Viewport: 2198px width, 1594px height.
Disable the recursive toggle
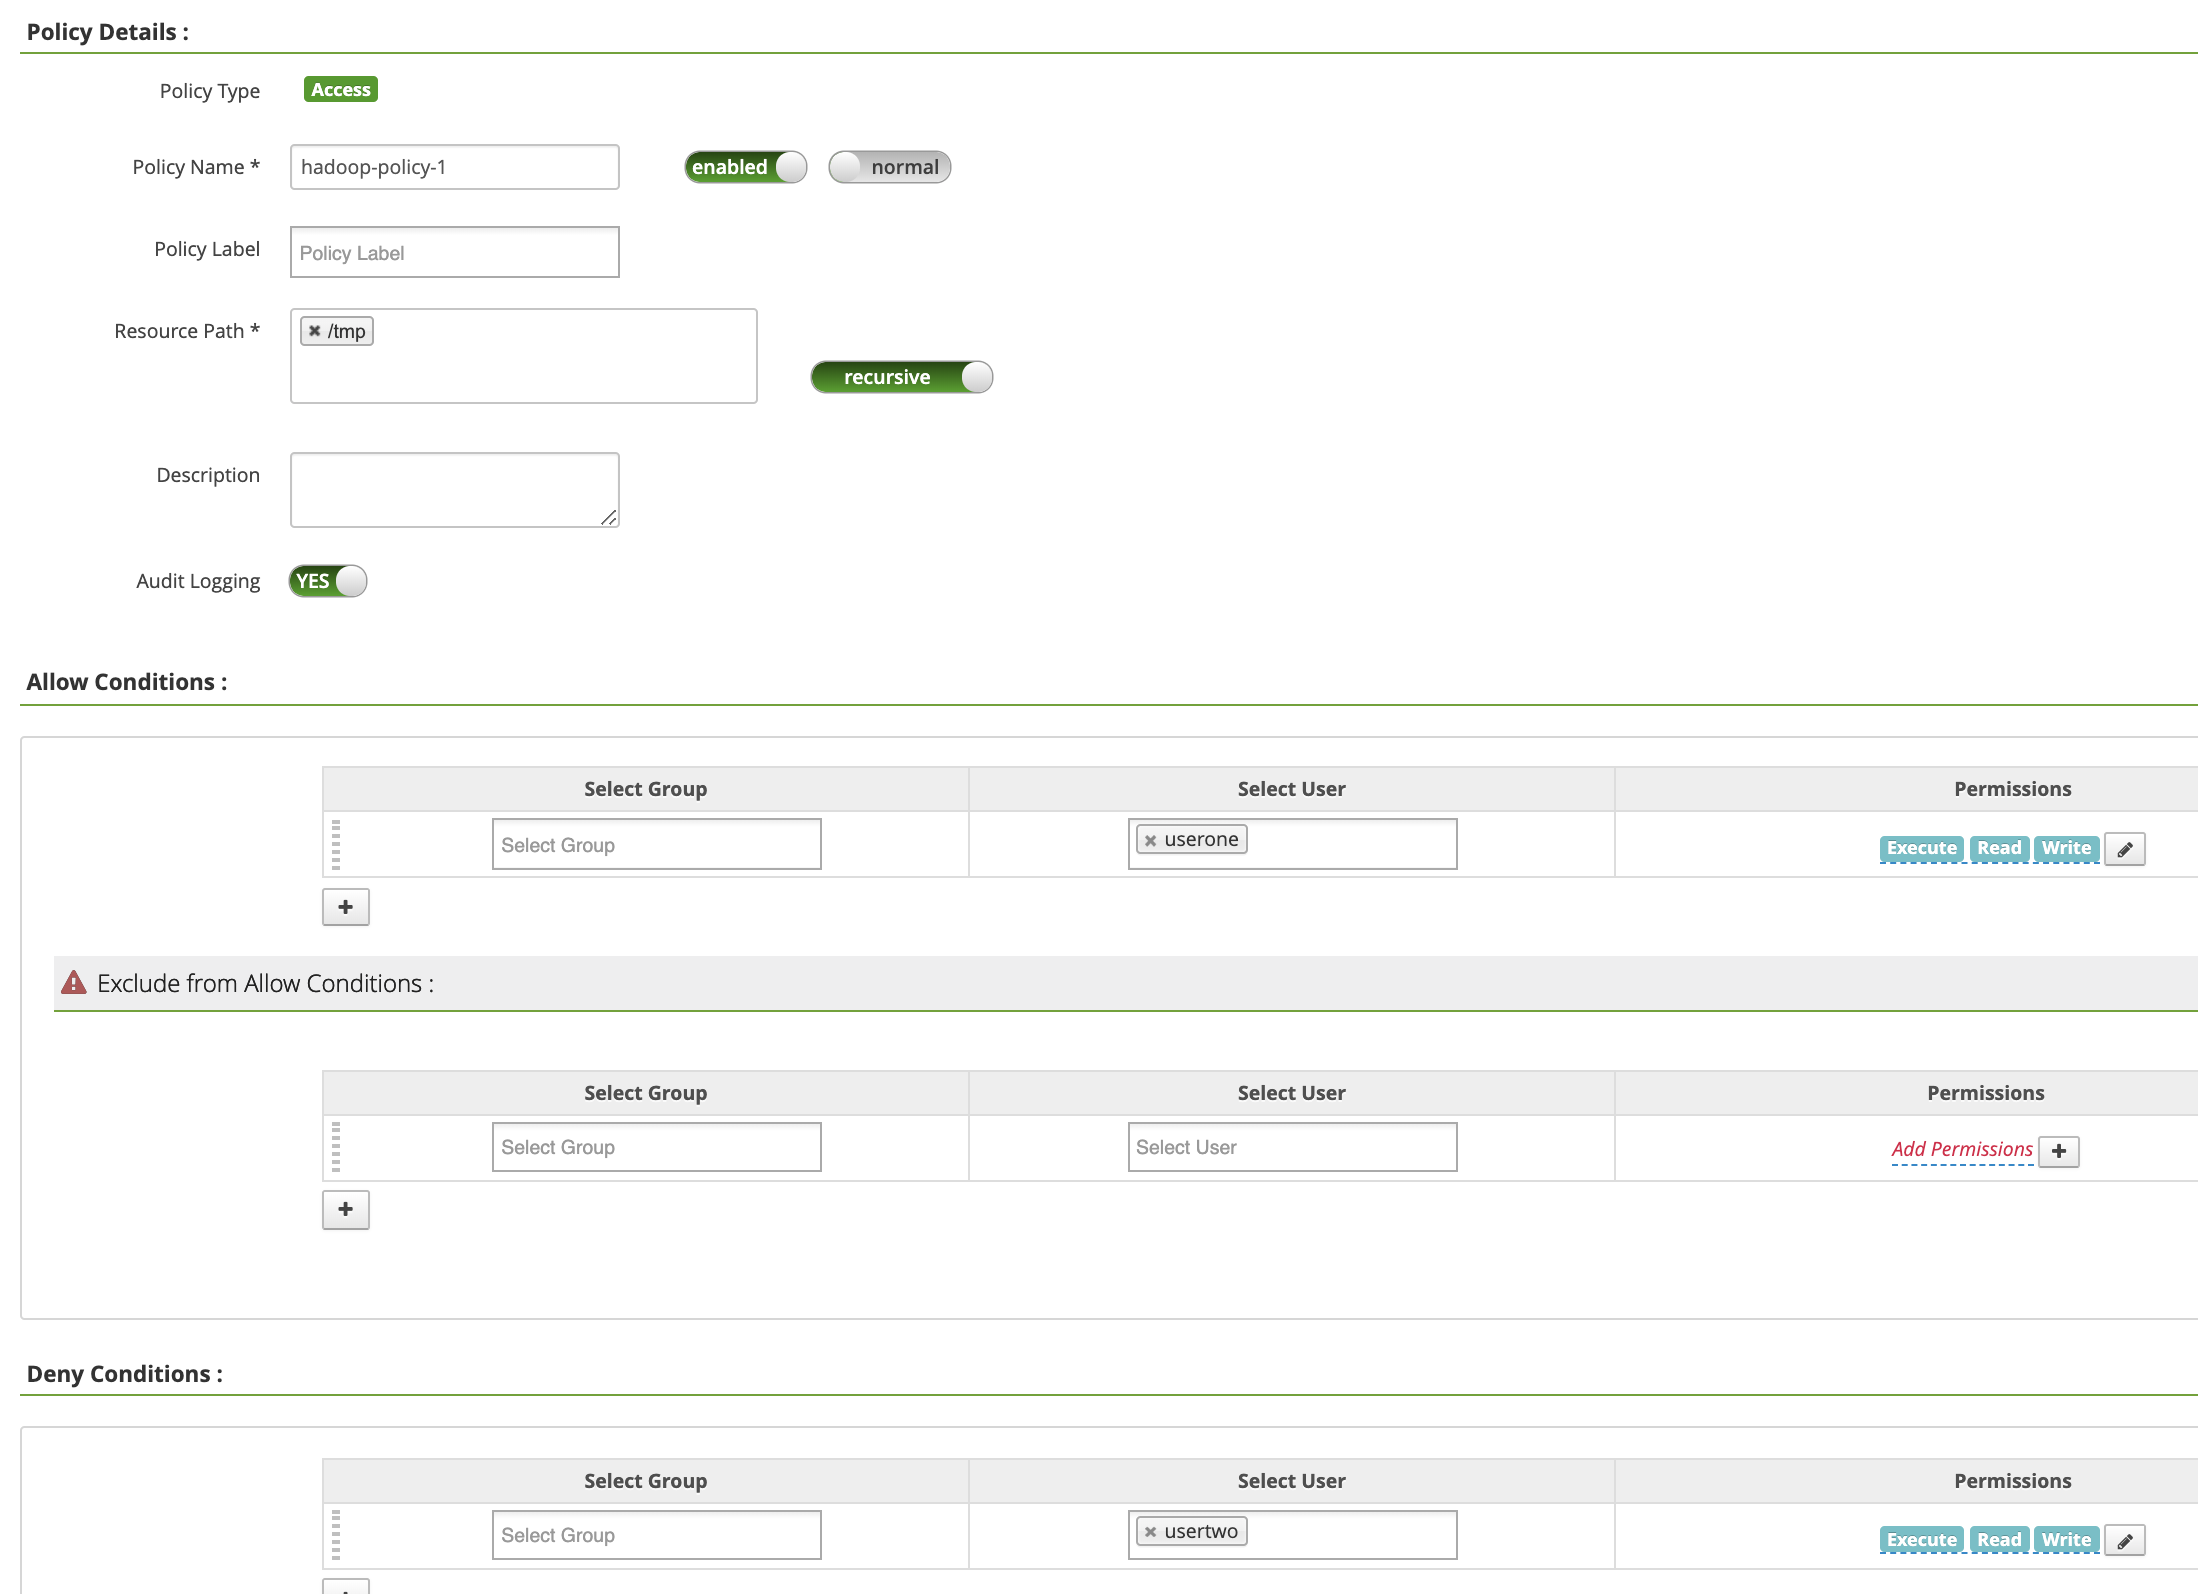click(901, 377)
